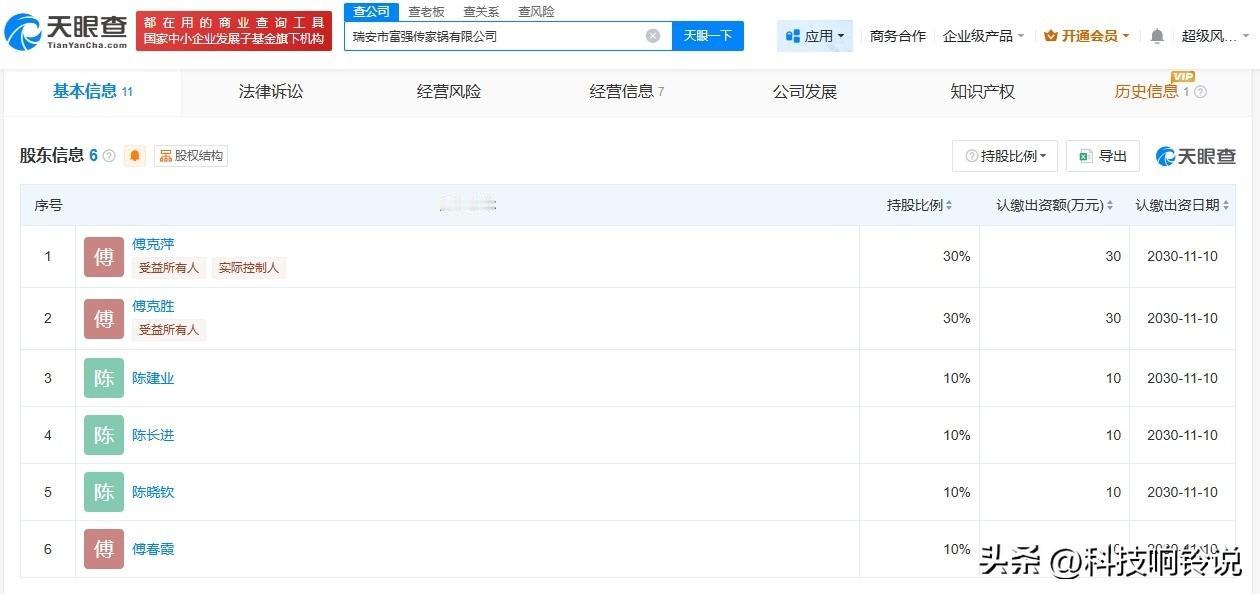Open the 持股比例 filter dropdown
The image size is (1260, 594).
[x=1003, y=156]
